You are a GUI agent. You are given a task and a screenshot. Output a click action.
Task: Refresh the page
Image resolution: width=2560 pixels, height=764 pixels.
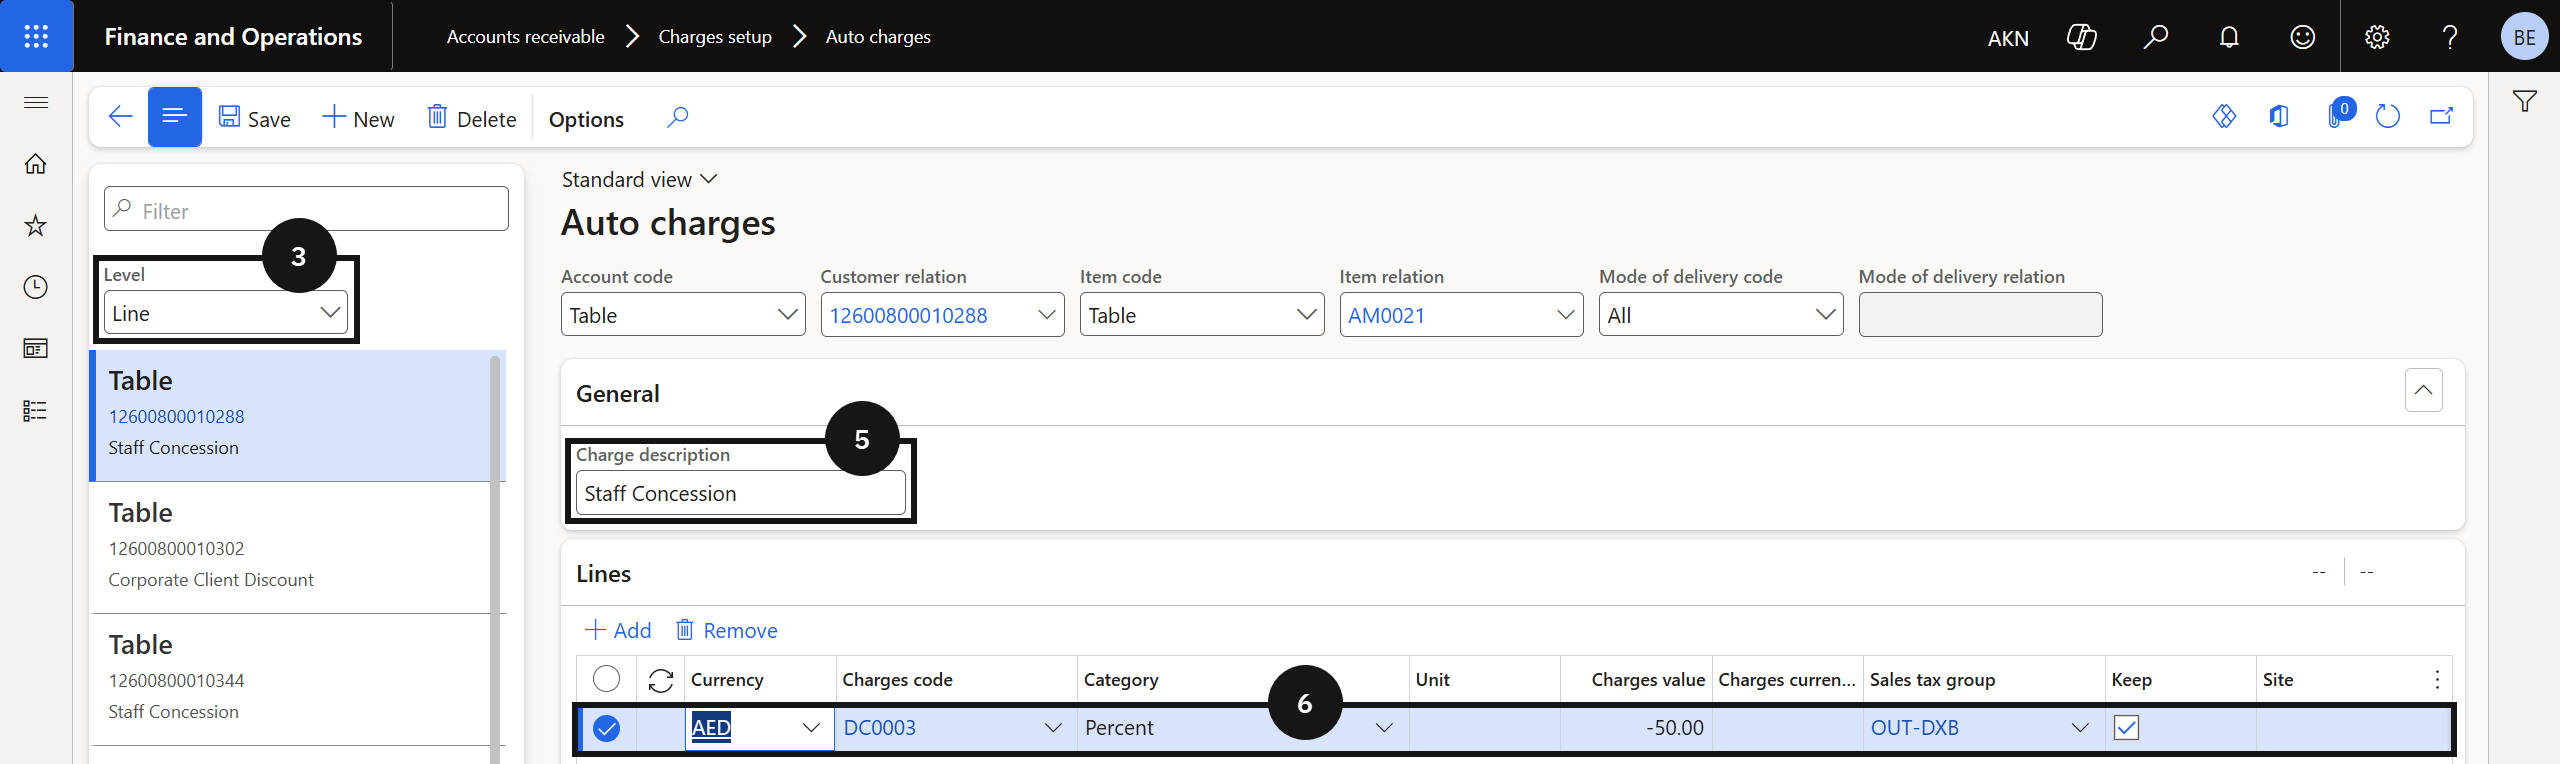(2388, 117)
